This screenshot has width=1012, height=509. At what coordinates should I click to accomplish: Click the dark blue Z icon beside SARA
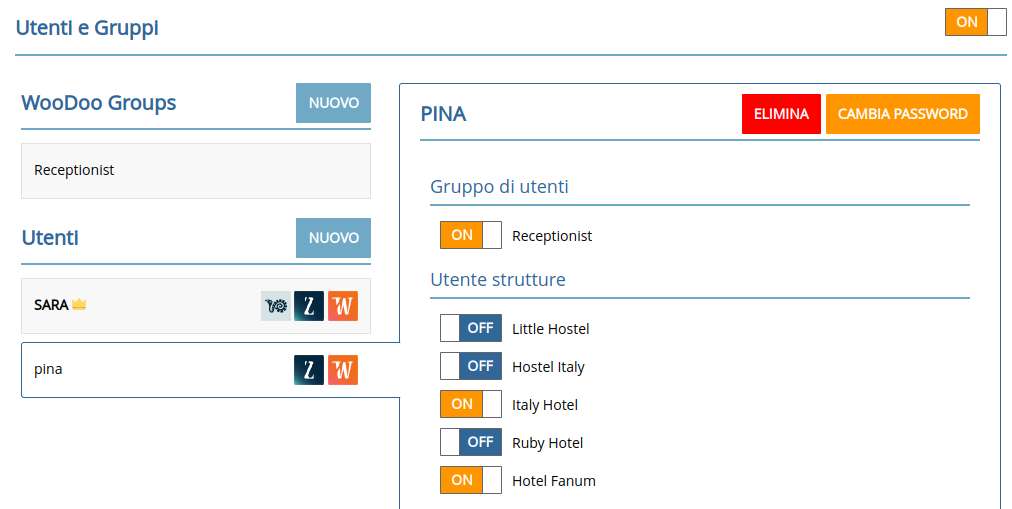tap(309, 306)
